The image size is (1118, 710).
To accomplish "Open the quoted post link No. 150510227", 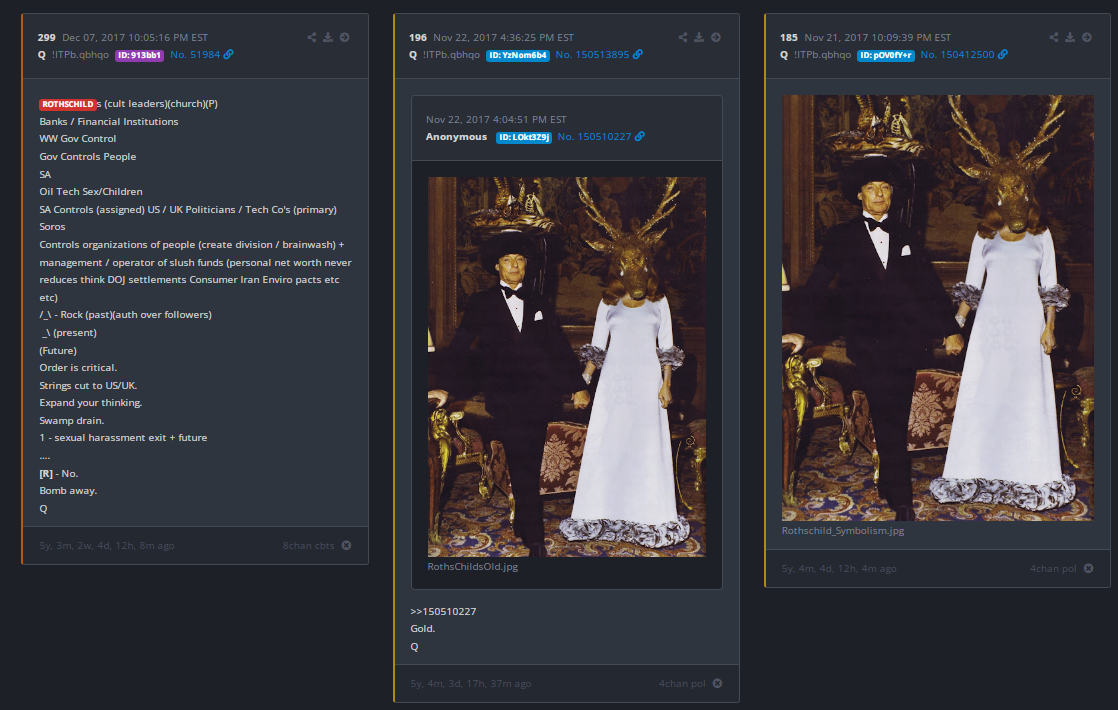I will (x=595, y=136).
